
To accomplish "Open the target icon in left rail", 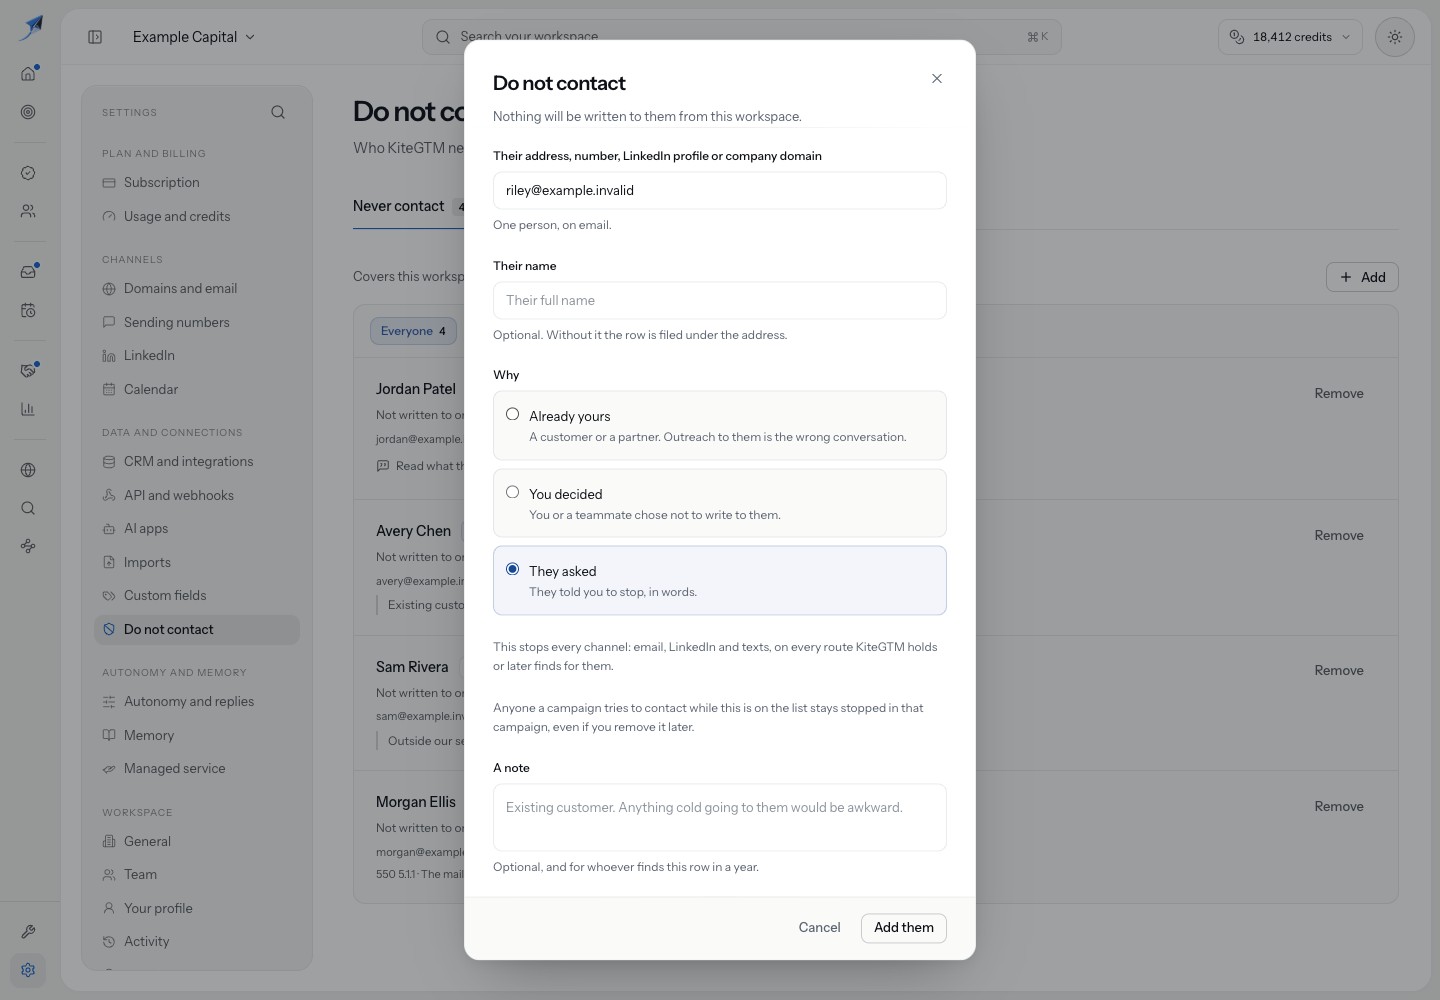I will pyautogui.click(x=28, y=112).
